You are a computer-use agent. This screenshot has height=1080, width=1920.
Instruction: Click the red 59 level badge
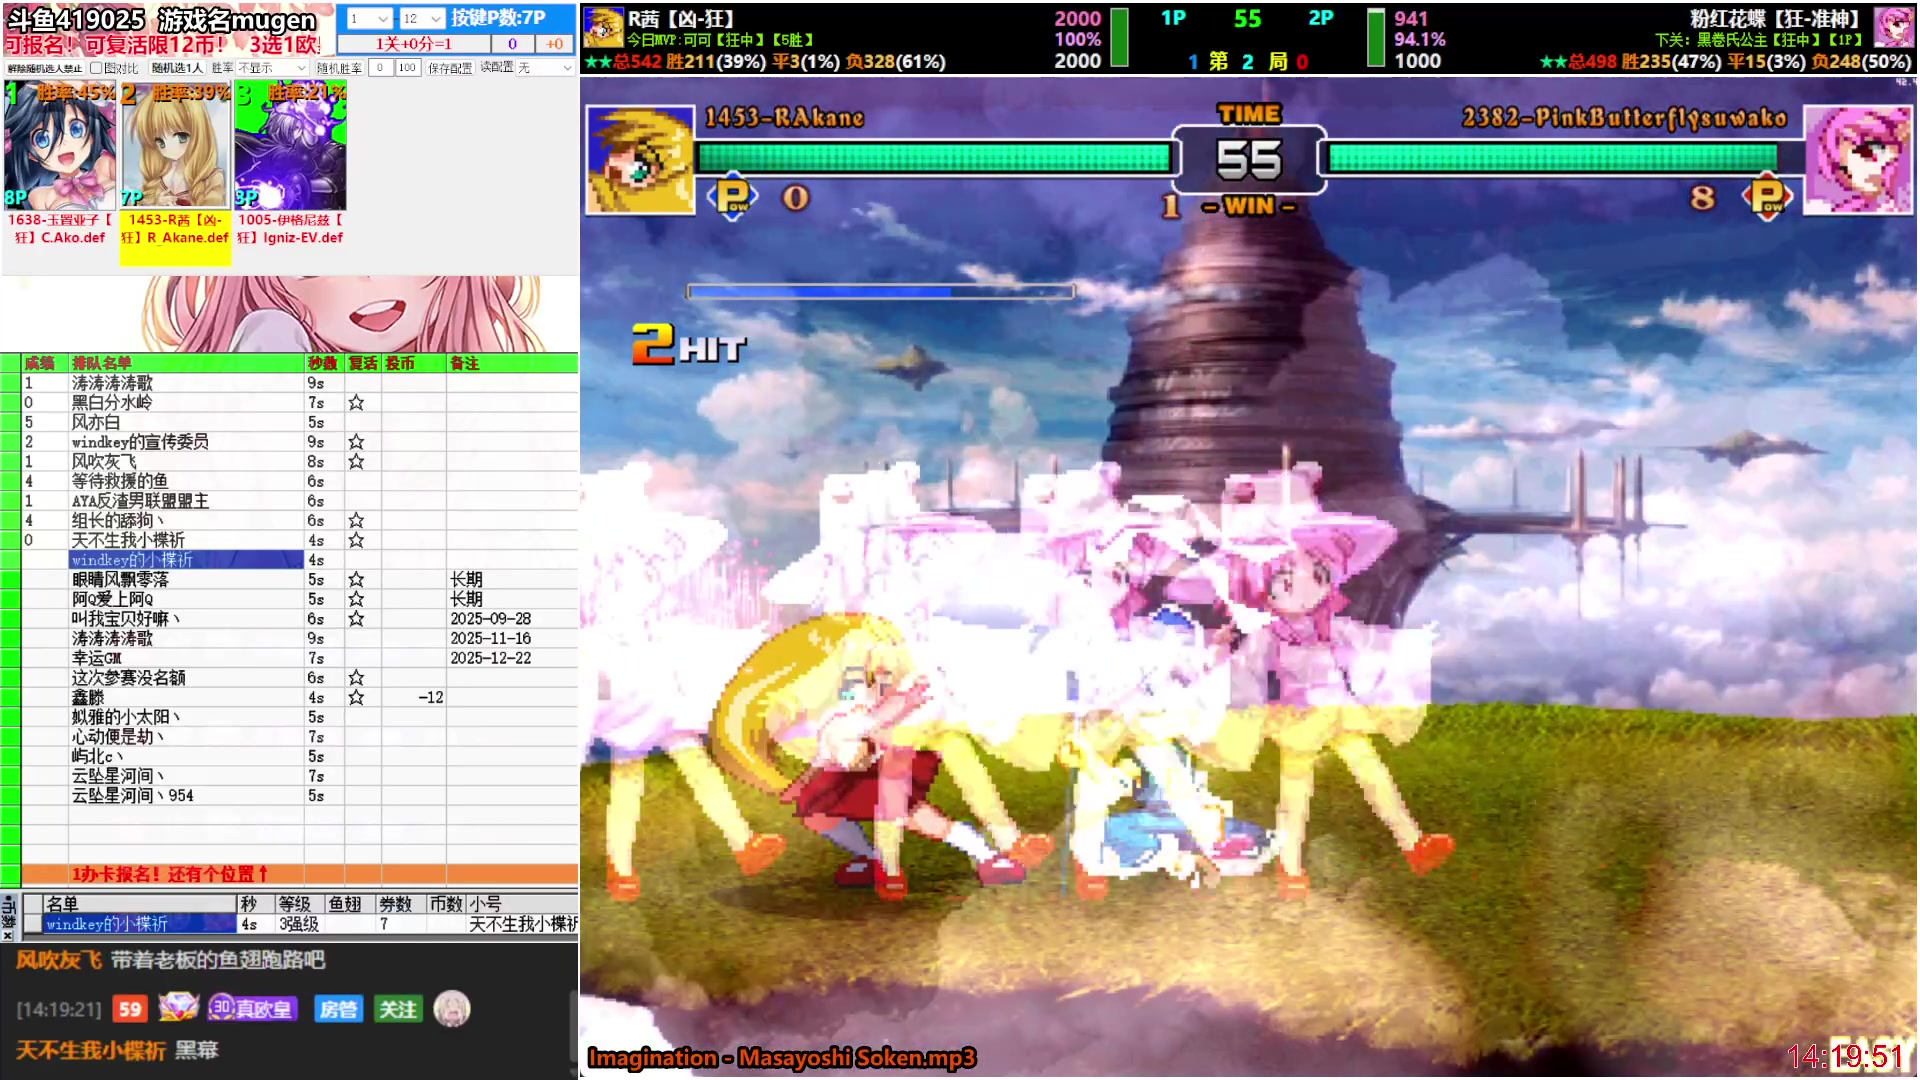[x=130, y=1009]
